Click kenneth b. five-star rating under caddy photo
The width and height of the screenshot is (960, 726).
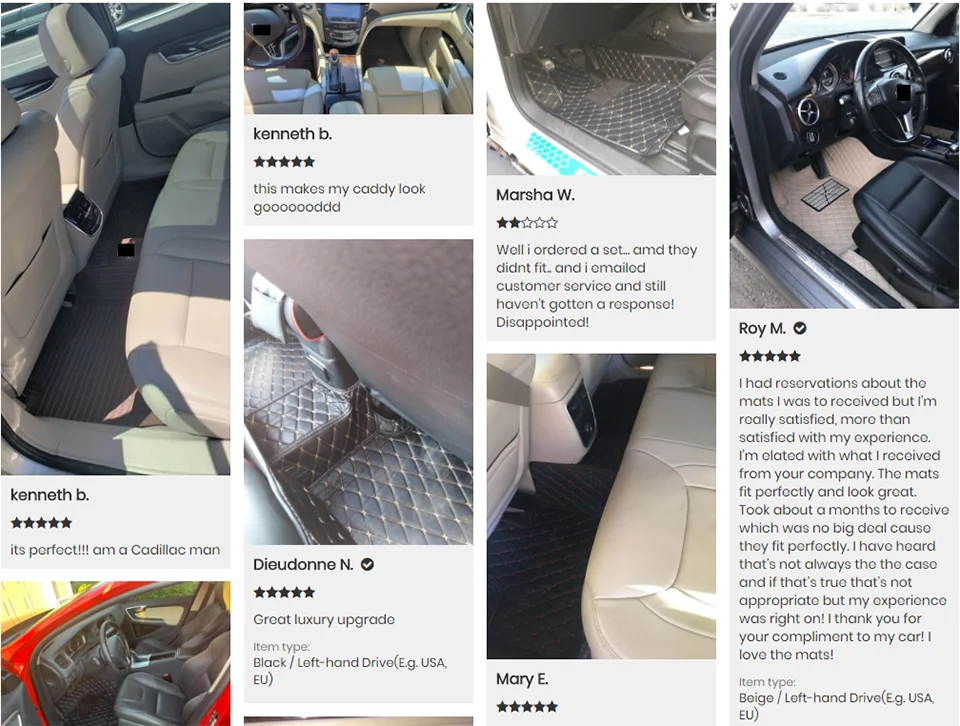(284, 162)
